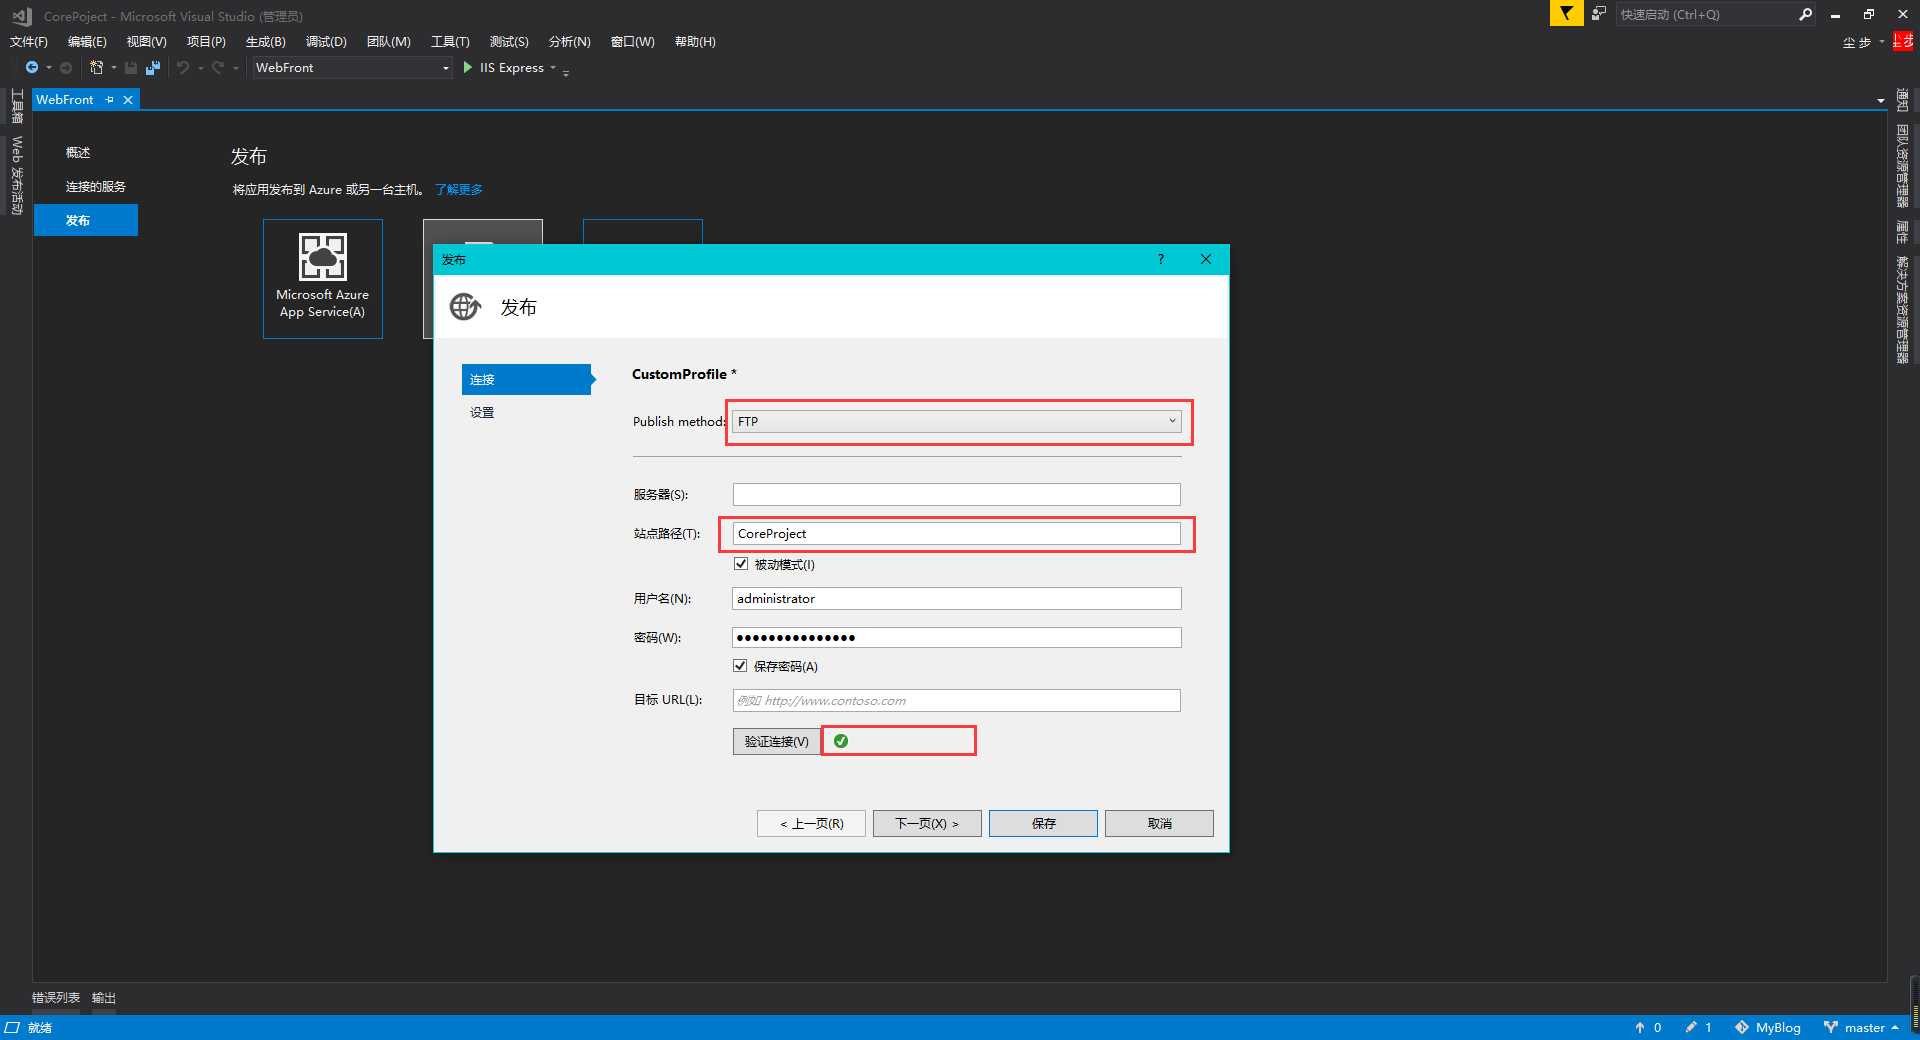
Task: Open the 生成(B) menu
Action: coord(265,42)
